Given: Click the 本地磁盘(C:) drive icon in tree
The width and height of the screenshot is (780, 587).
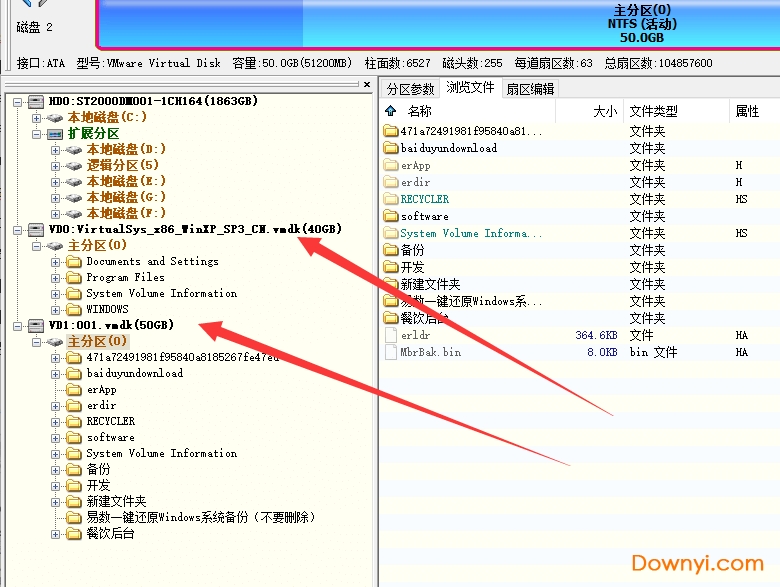Looking at the screenshot, I should coord(56,117).
